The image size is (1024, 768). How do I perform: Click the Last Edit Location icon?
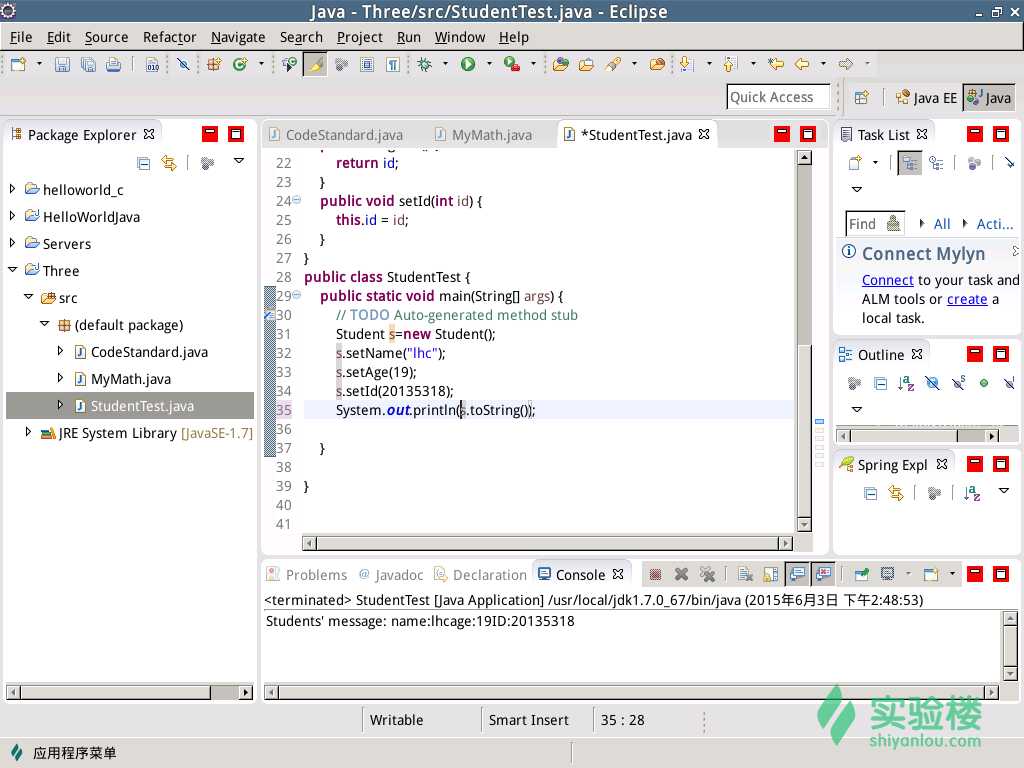[775, 64]
